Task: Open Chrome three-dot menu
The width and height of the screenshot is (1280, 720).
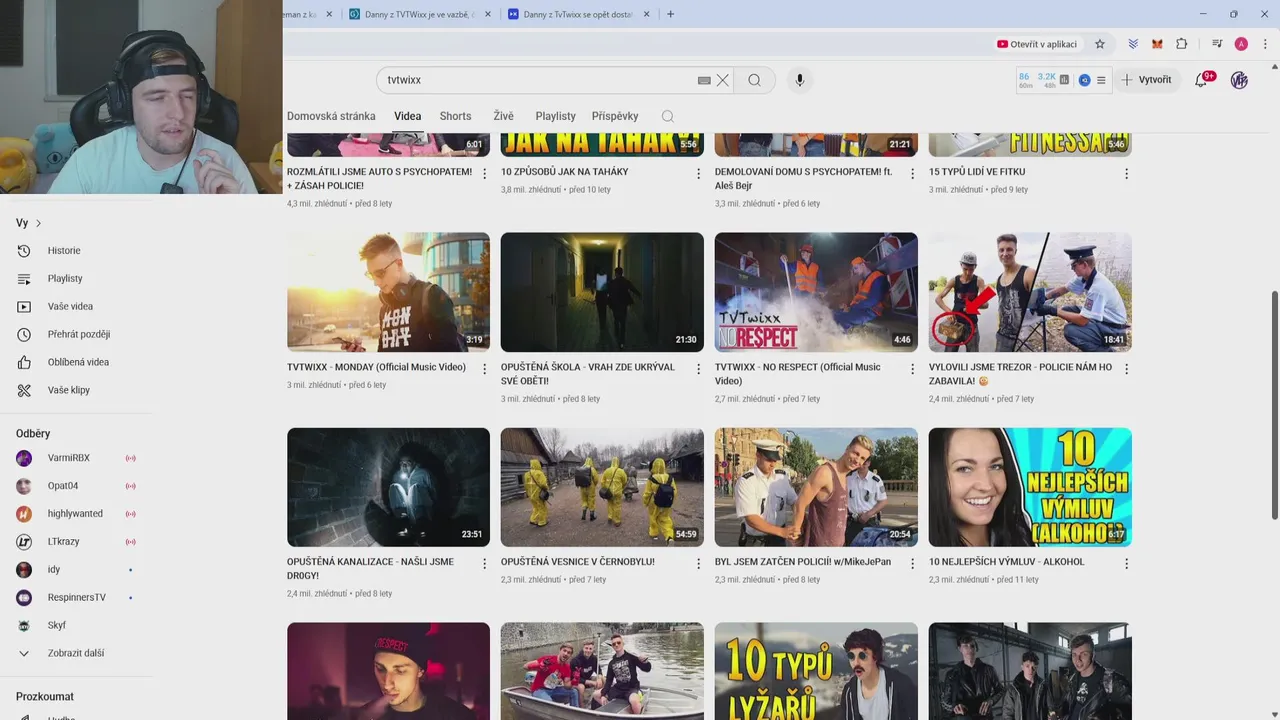Action: tap(1266, 44)
